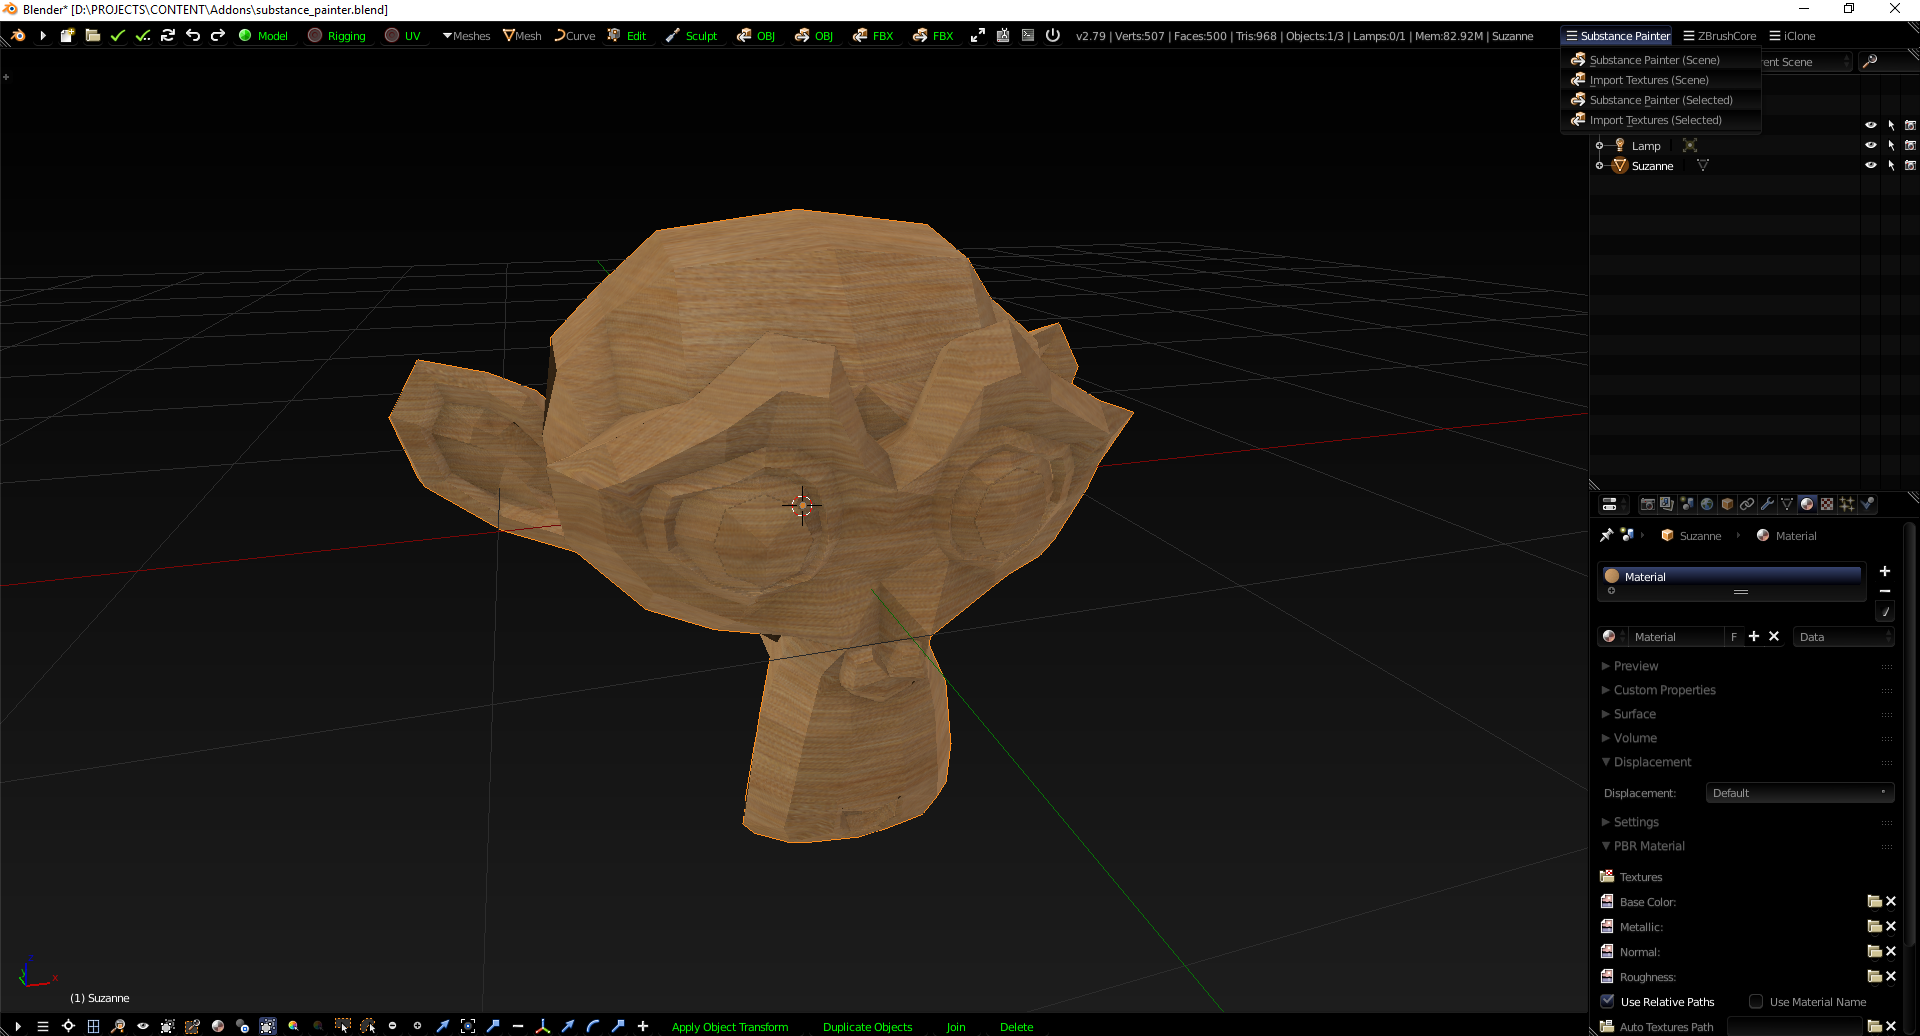1920x1036 pixels.
Task: Open Normal texture folder browser
Action: point(1874,951)
